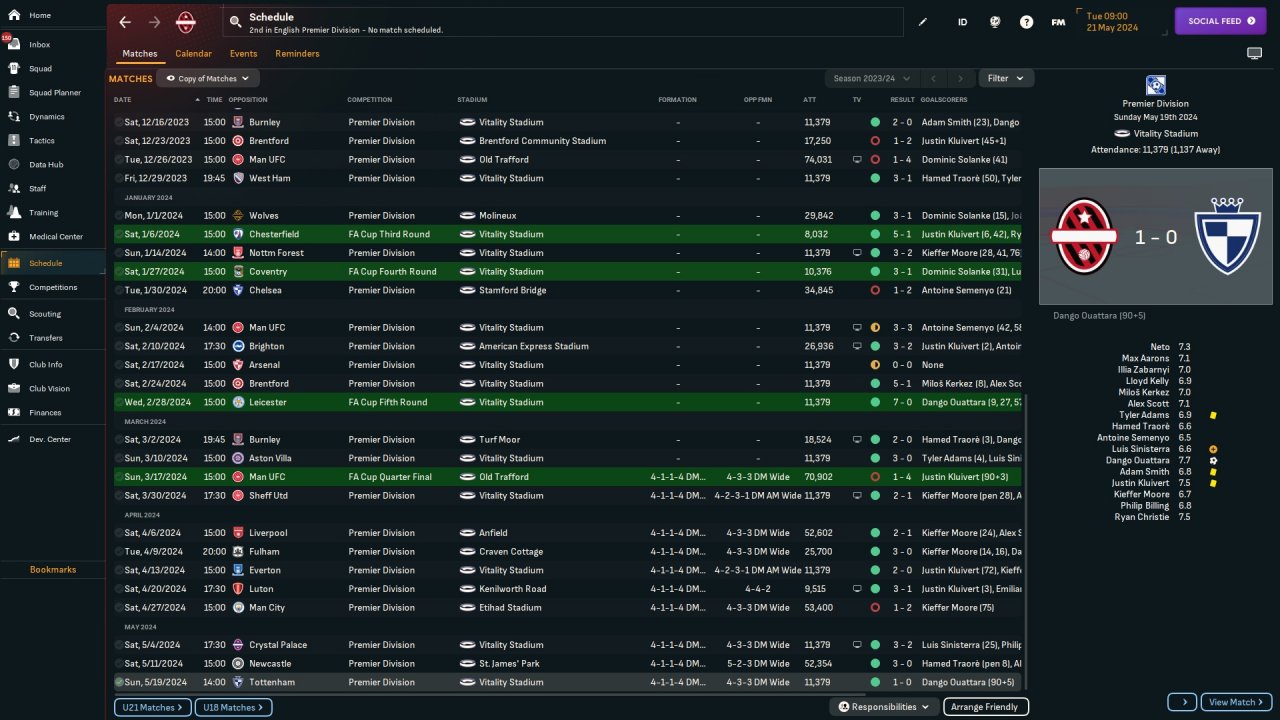Open Transfers section
Screen dimensions: 1280x720
coord(52,338)
